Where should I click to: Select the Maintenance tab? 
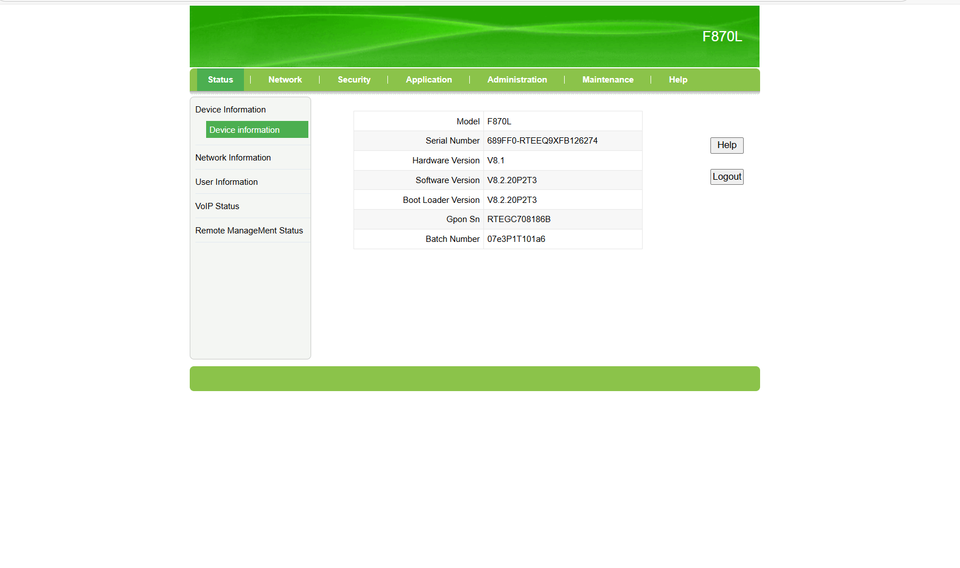point(607,80)
